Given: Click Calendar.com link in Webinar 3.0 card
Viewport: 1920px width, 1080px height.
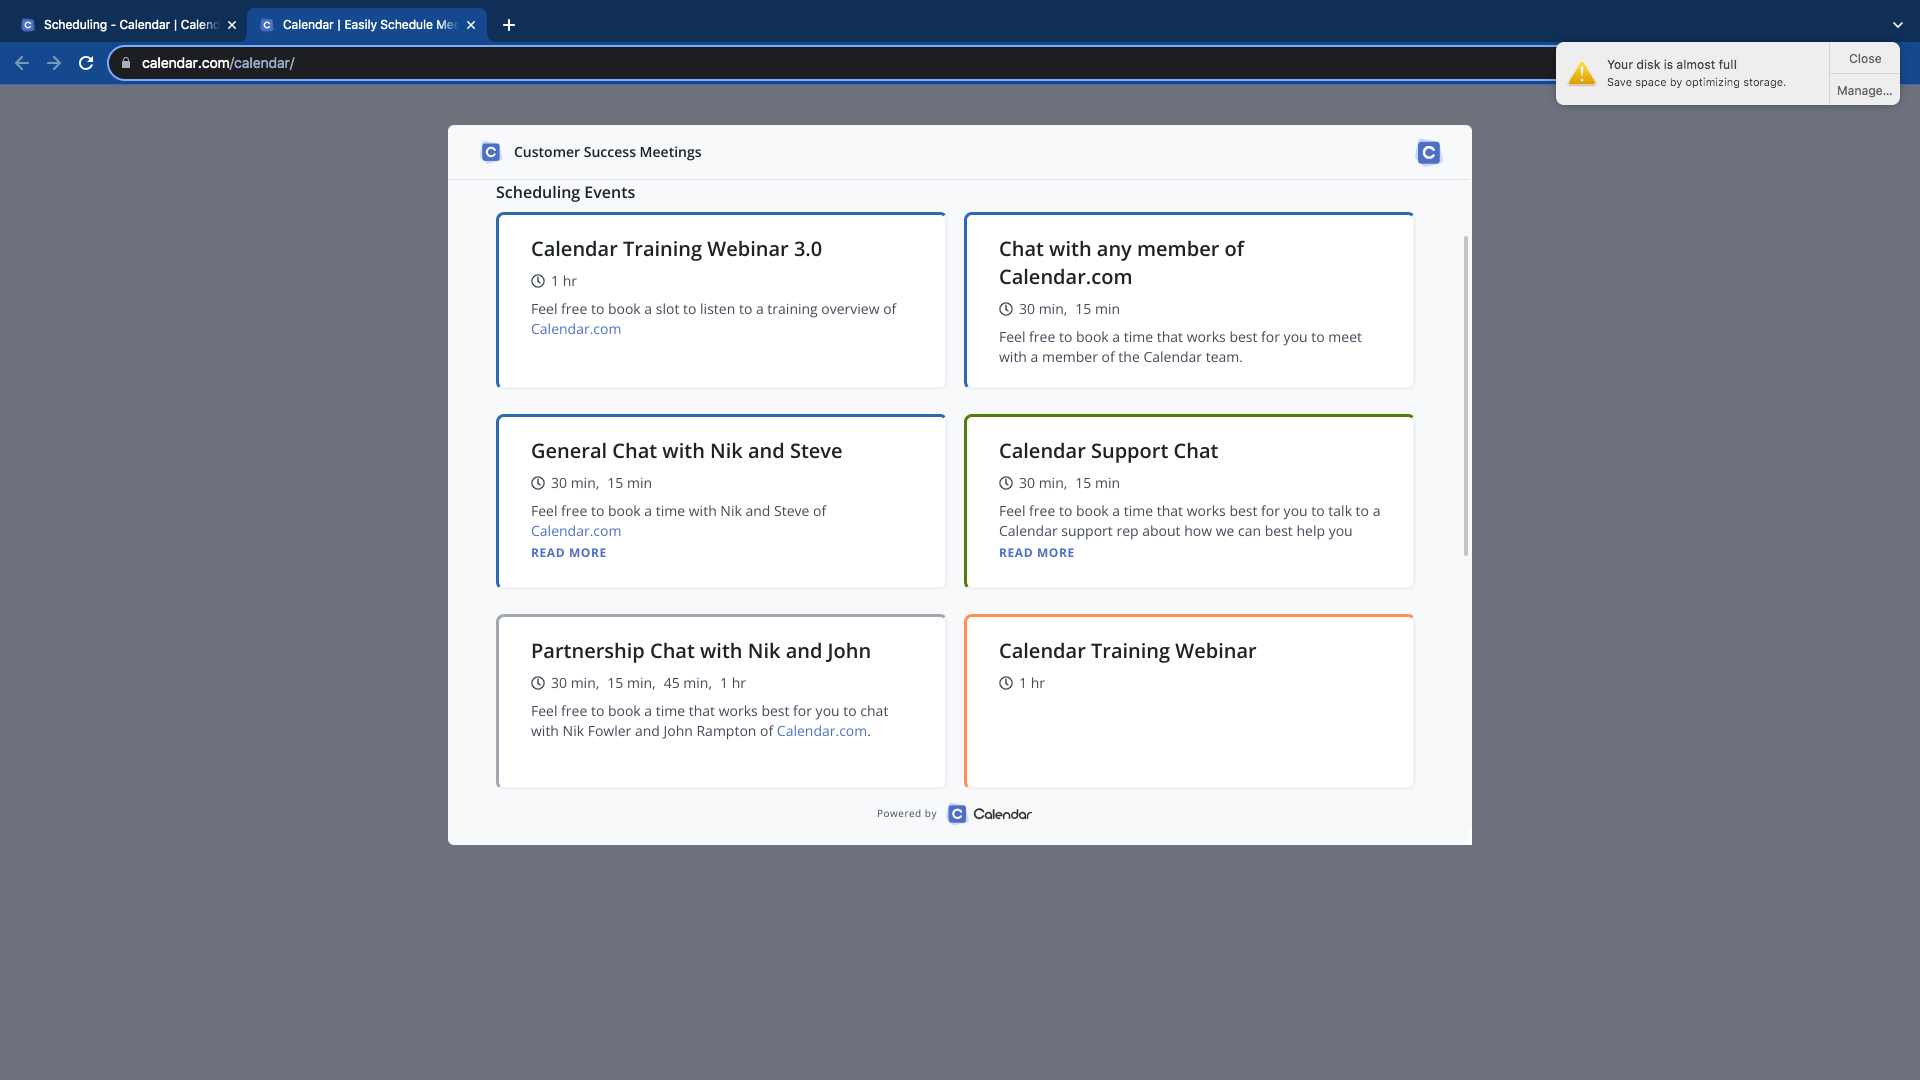Looking at the screenshot, I should 576,329.
